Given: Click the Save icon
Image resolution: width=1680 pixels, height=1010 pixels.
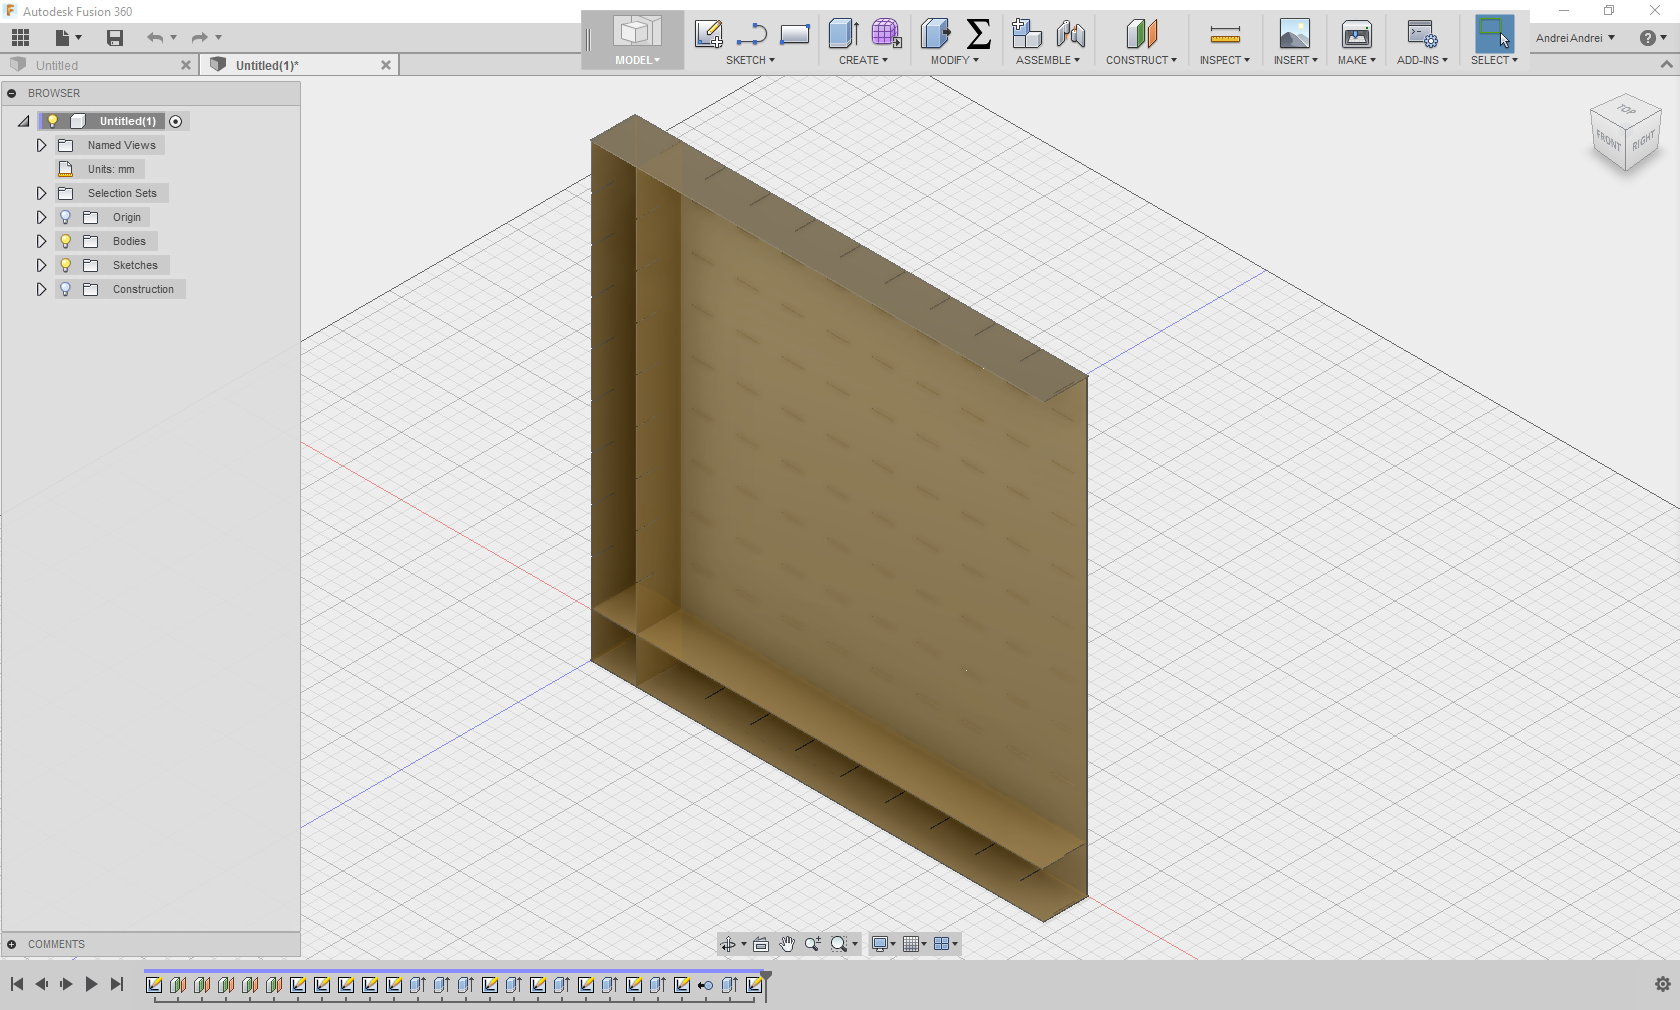Looking at the screenshot, I should click(115, 38).
